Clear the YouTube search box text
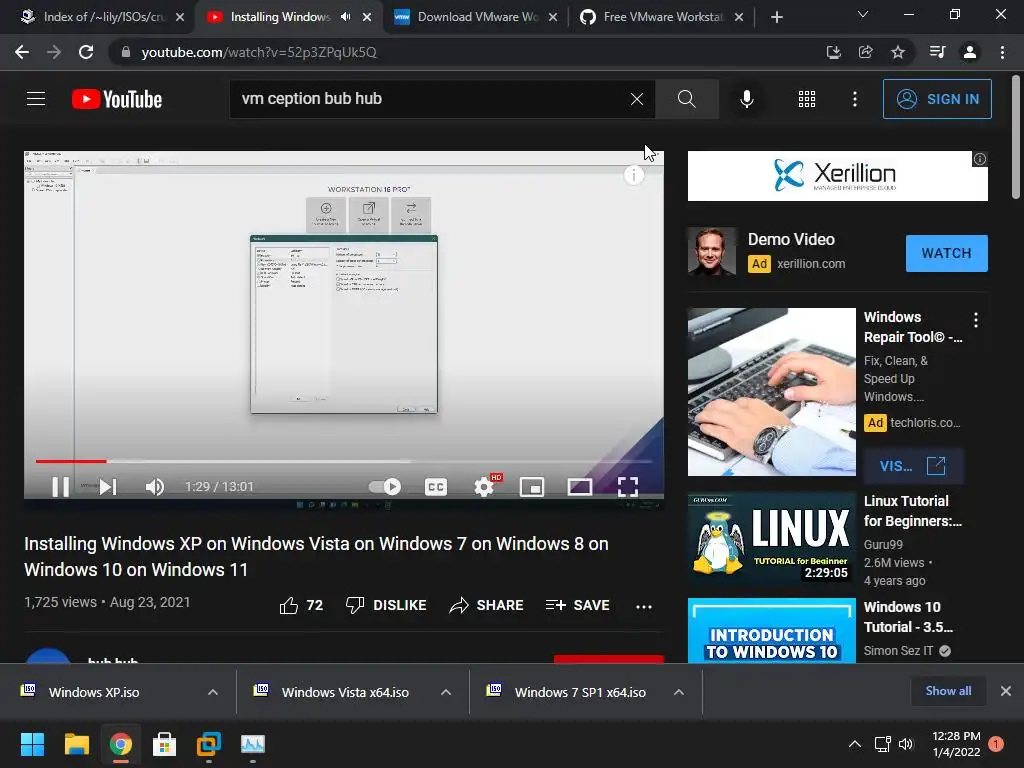1024x768 pixels. 637,99
